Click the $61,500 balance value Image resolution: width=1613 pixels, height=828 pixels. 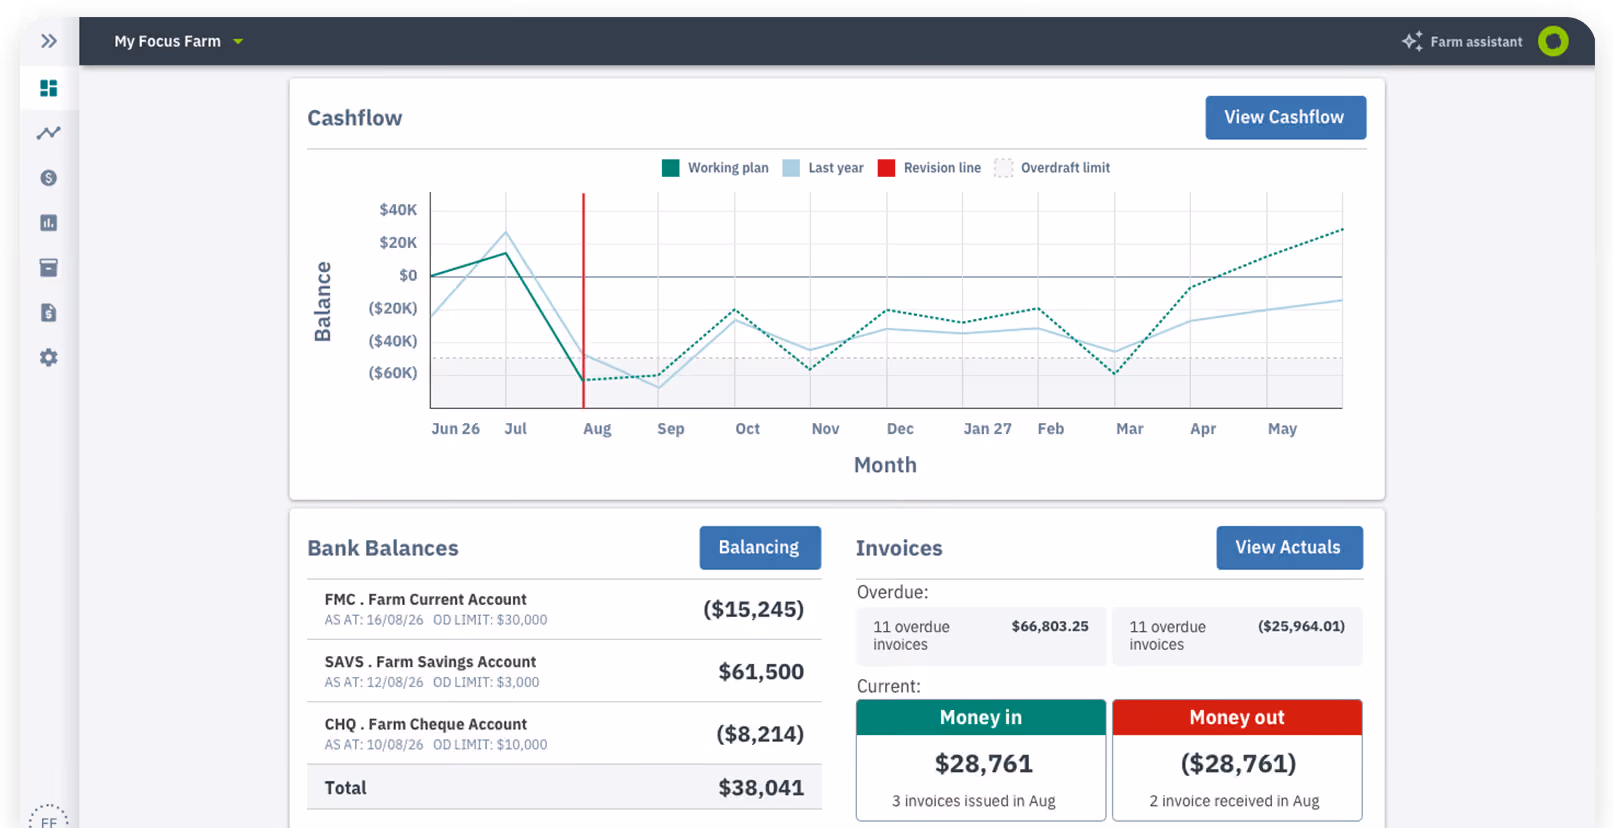pos(761,672)
